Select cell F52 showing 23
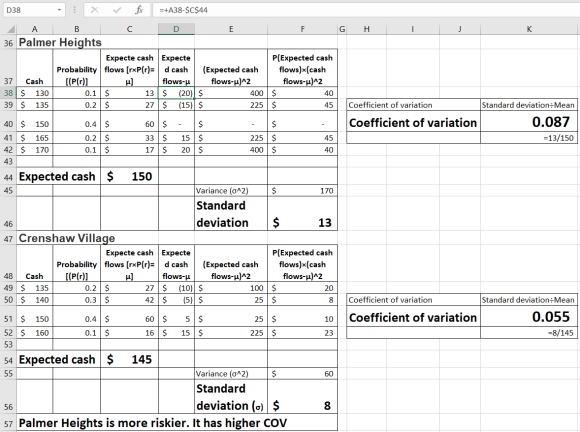580x432 pixels. tap(303, 333)
